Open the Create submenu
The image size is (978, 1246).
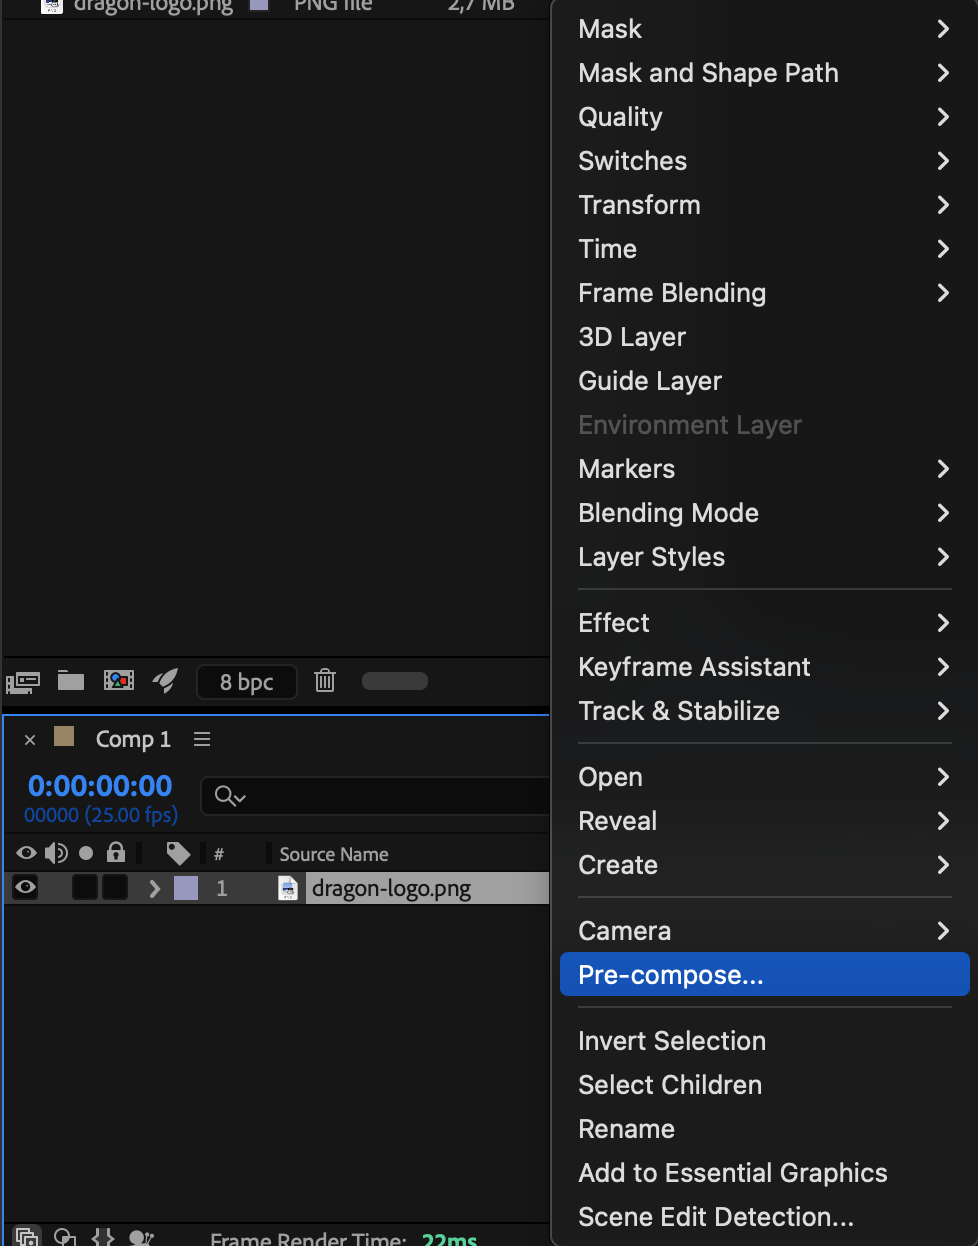764,865
